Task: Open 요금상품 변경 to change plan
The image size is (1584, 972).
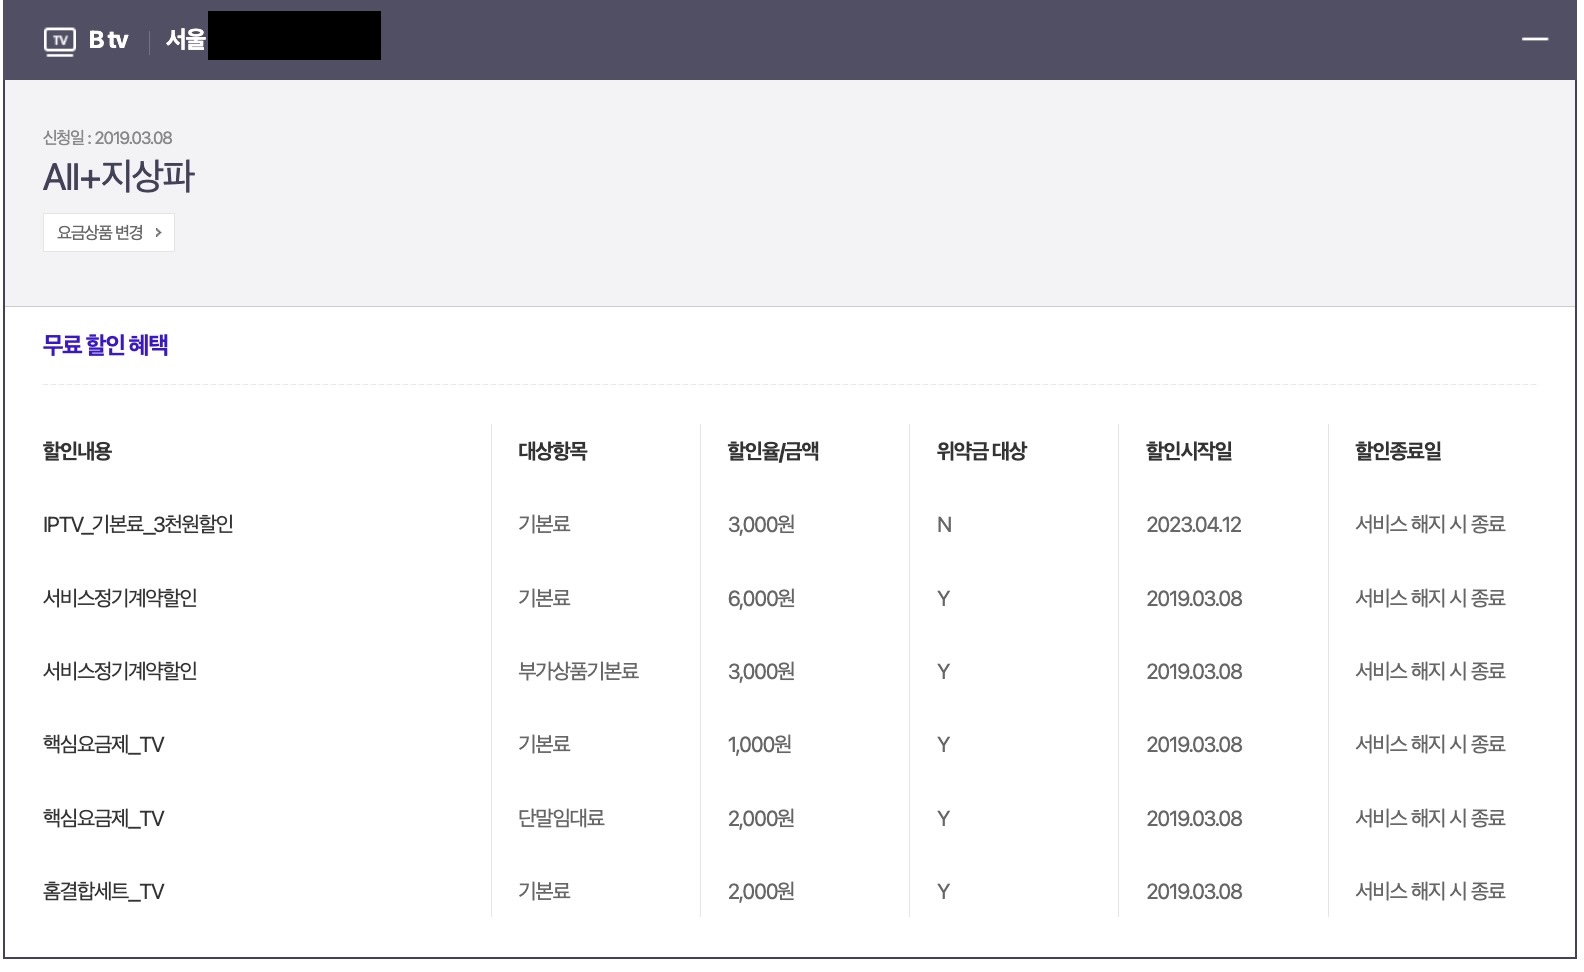Action: point(109,233)
